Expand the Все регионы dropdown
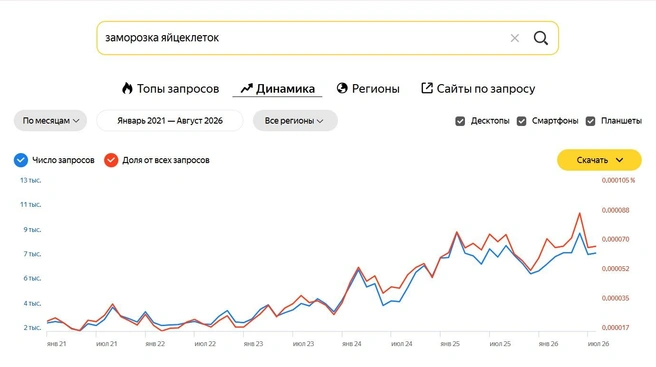 (x=295, y=121)
